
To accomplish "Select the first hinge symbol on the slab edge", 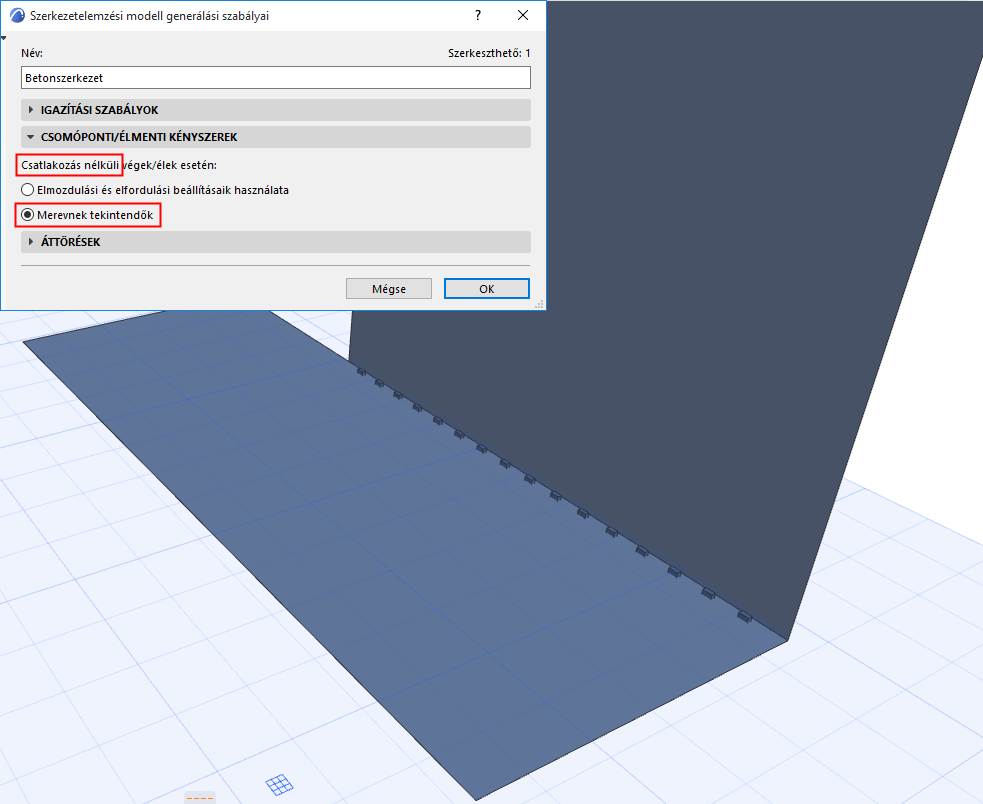I will [362, 371].
